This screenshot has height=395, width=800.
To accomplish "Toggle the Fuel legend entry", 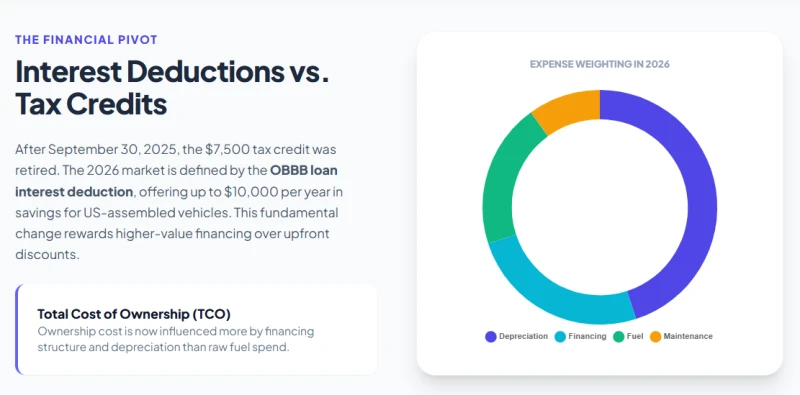I will (629, 336).
